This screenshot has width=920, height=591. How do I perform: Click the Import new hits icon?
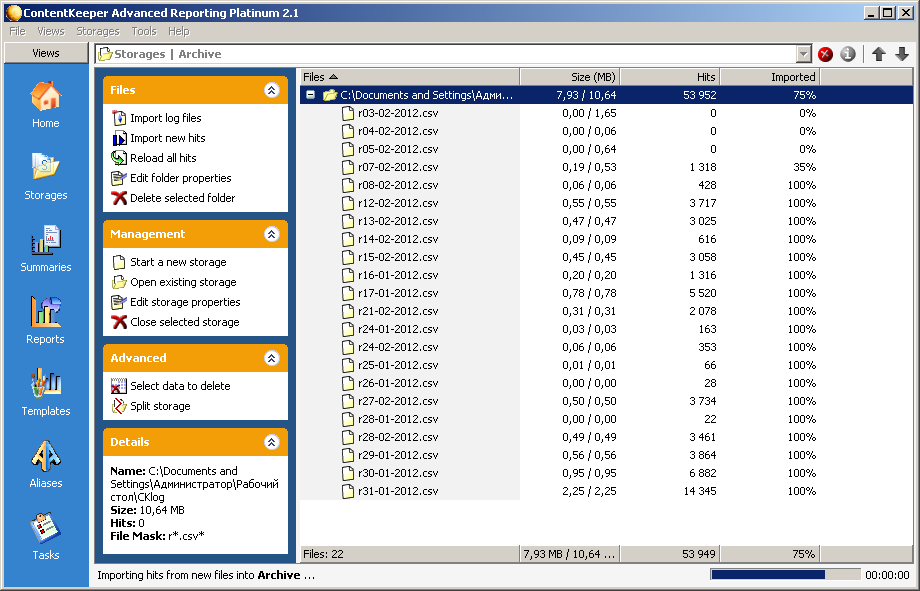coord(119,138)
